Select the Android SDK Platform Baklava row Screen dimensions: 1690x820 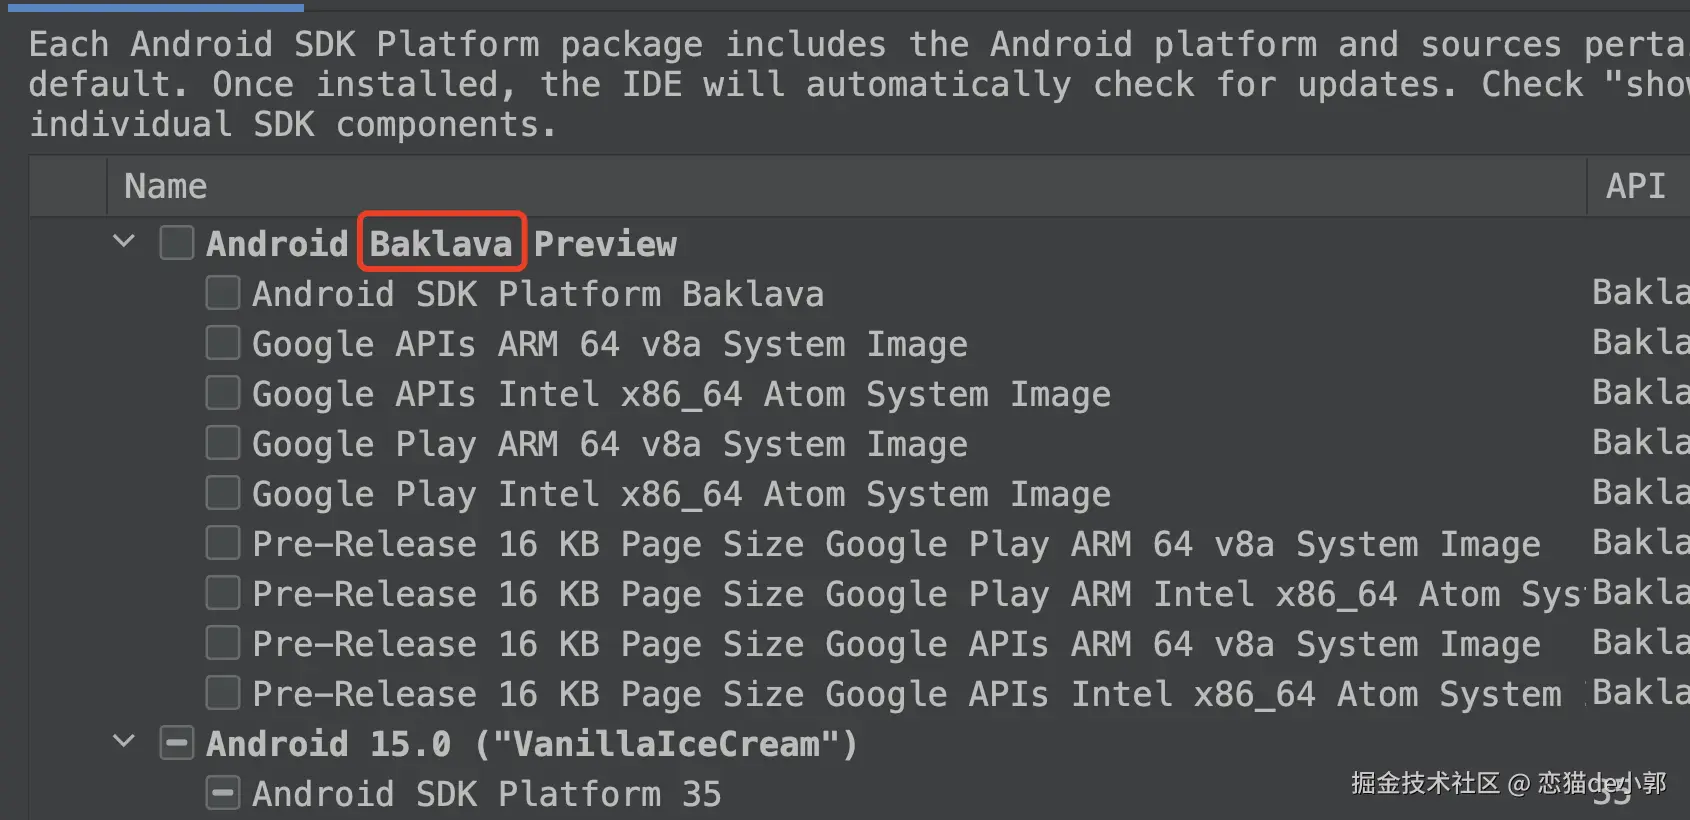pos(538,294)
